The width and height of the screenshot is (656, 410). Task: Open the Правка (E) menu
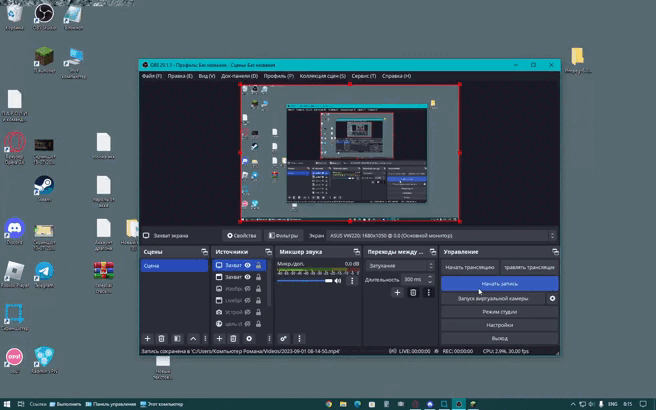(x=180, y=76)
